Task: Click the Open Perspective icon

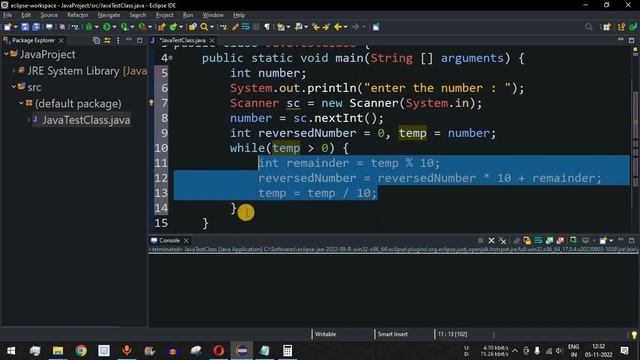Action: tap(607, 27)
